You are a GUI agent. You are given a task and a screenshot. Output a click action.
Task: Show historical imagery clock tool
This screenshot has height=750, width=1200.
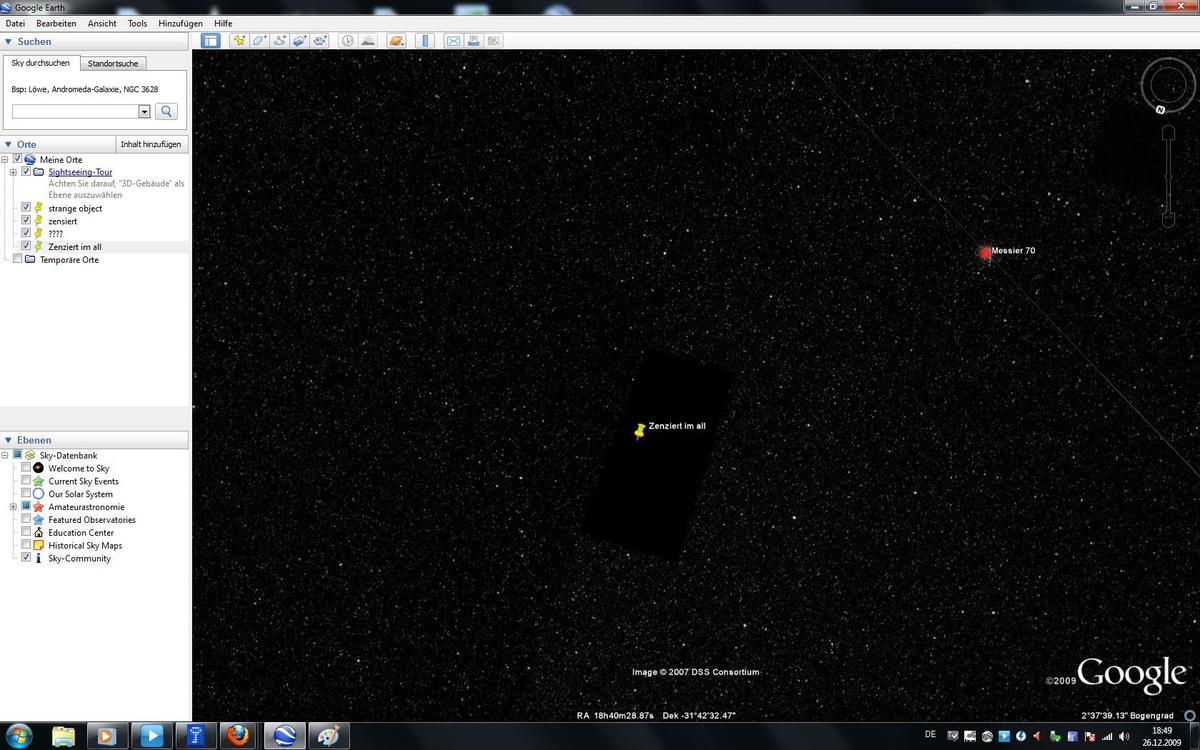pyautogui.click(x=347, y=41)
